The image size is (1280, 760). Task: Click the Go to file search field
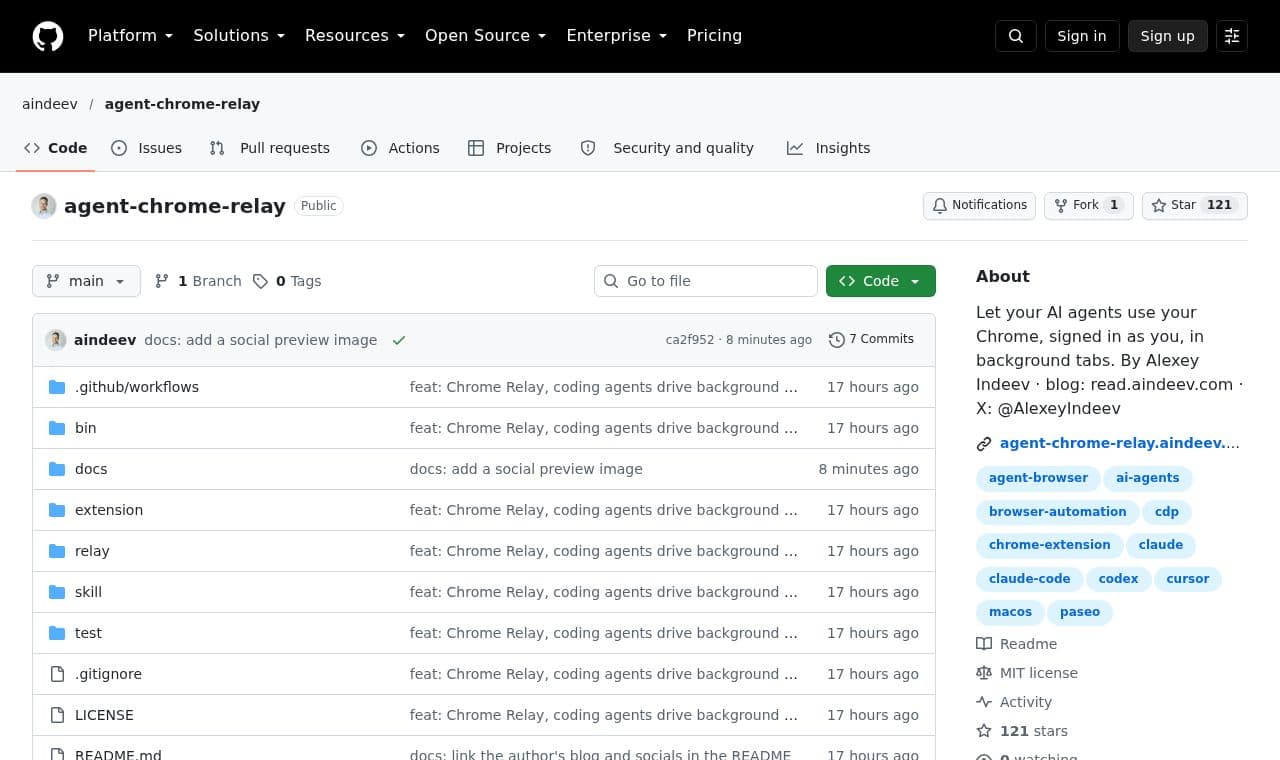[x=706, y=281]
